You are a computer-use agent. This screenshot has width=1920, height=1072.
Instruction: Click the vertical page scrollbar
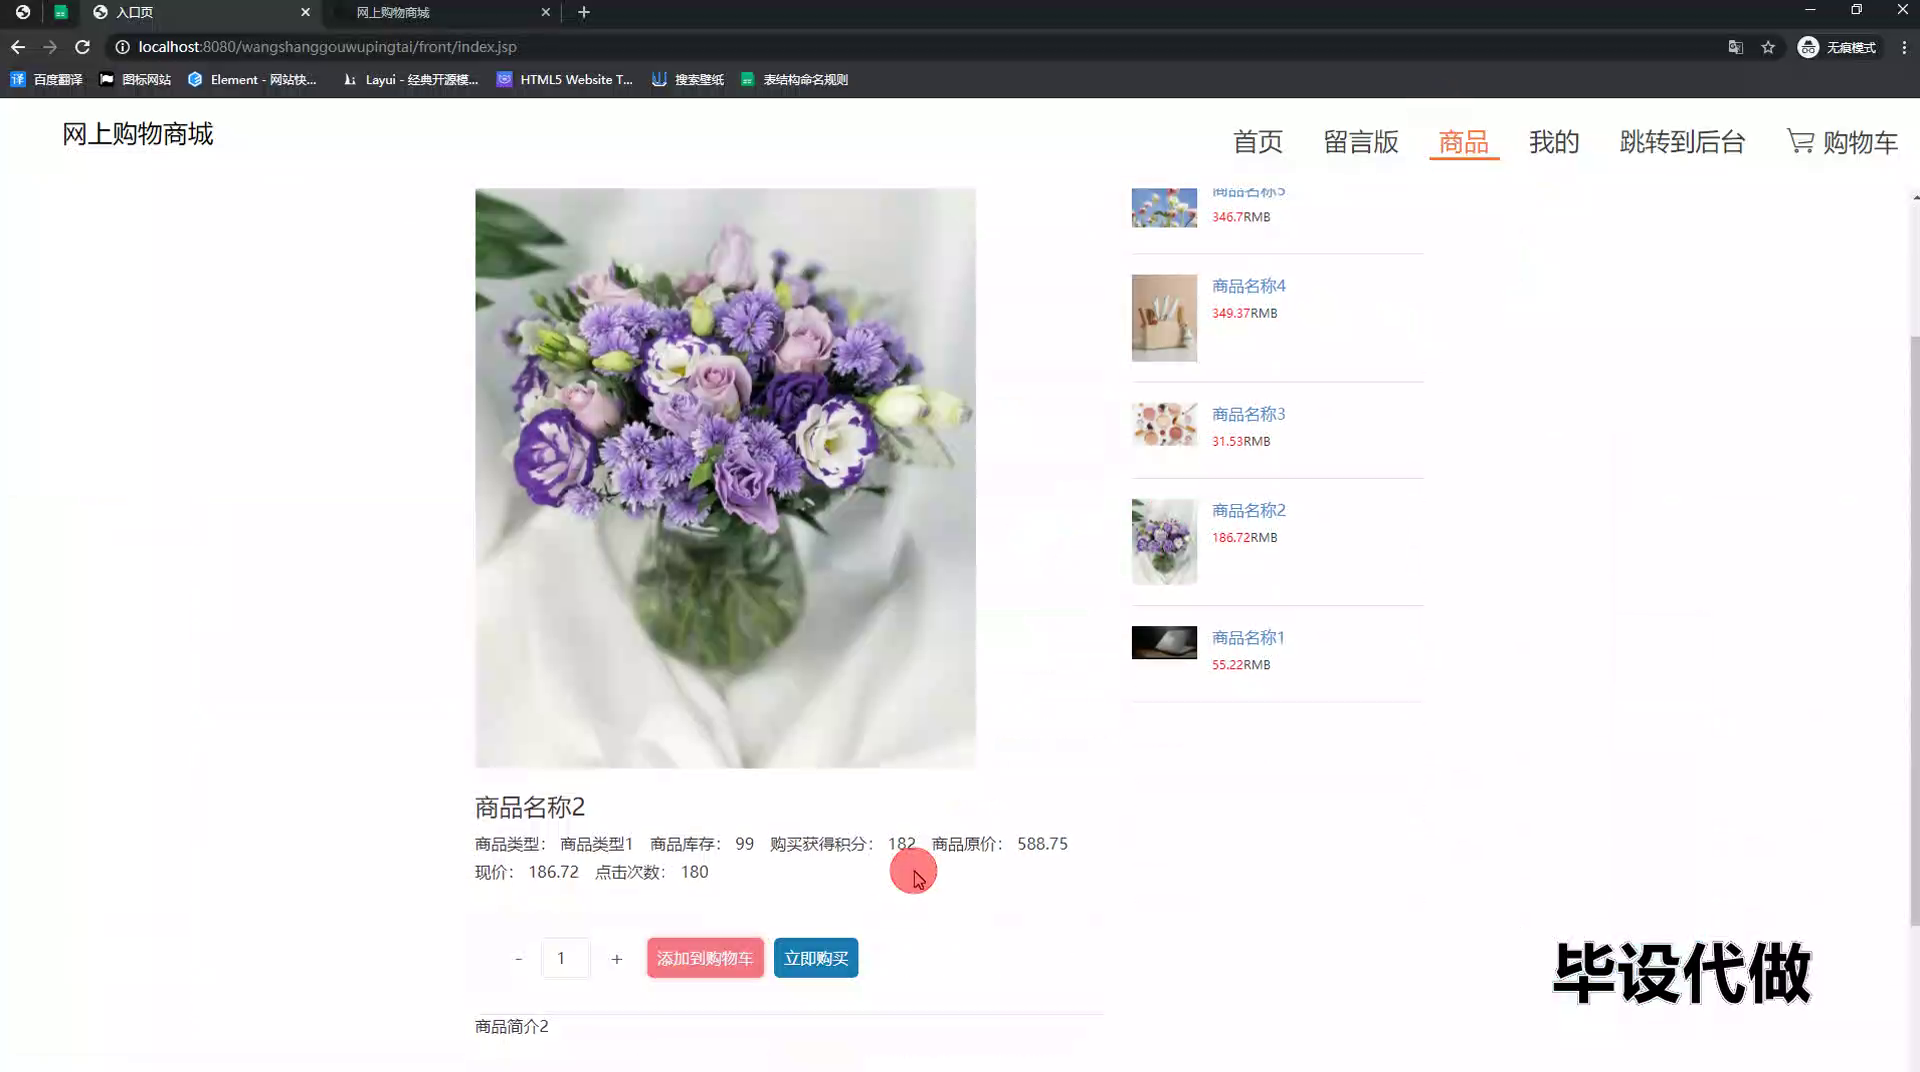click(1914, 630)
